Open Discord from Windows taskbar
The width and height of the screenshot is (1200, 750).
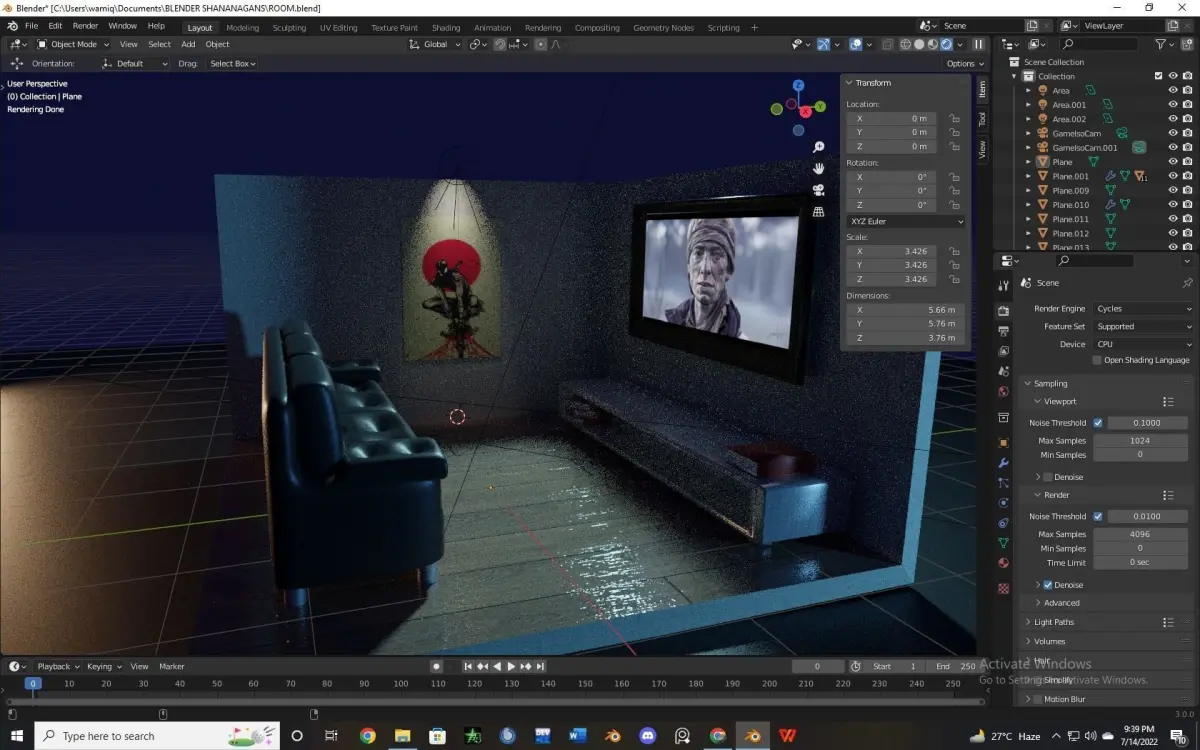647,736
